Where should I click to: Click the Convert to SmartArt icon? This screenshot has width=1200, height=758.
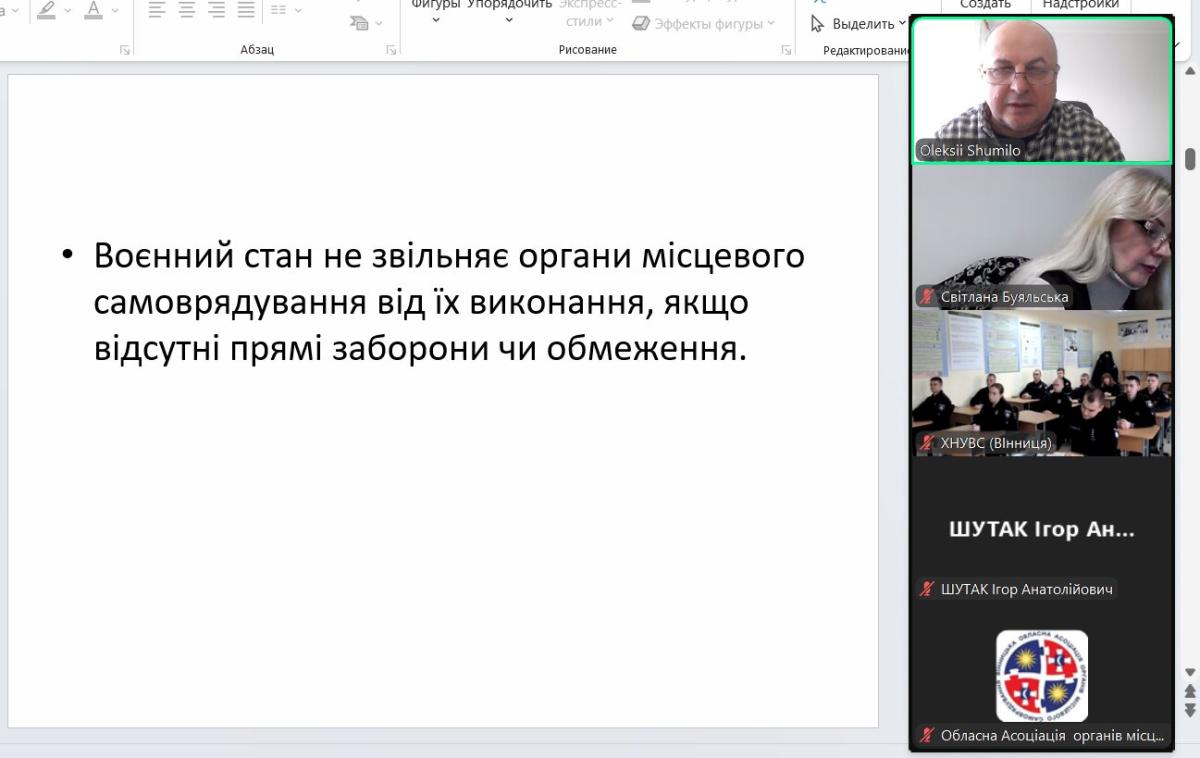click(x=360, y=23)
